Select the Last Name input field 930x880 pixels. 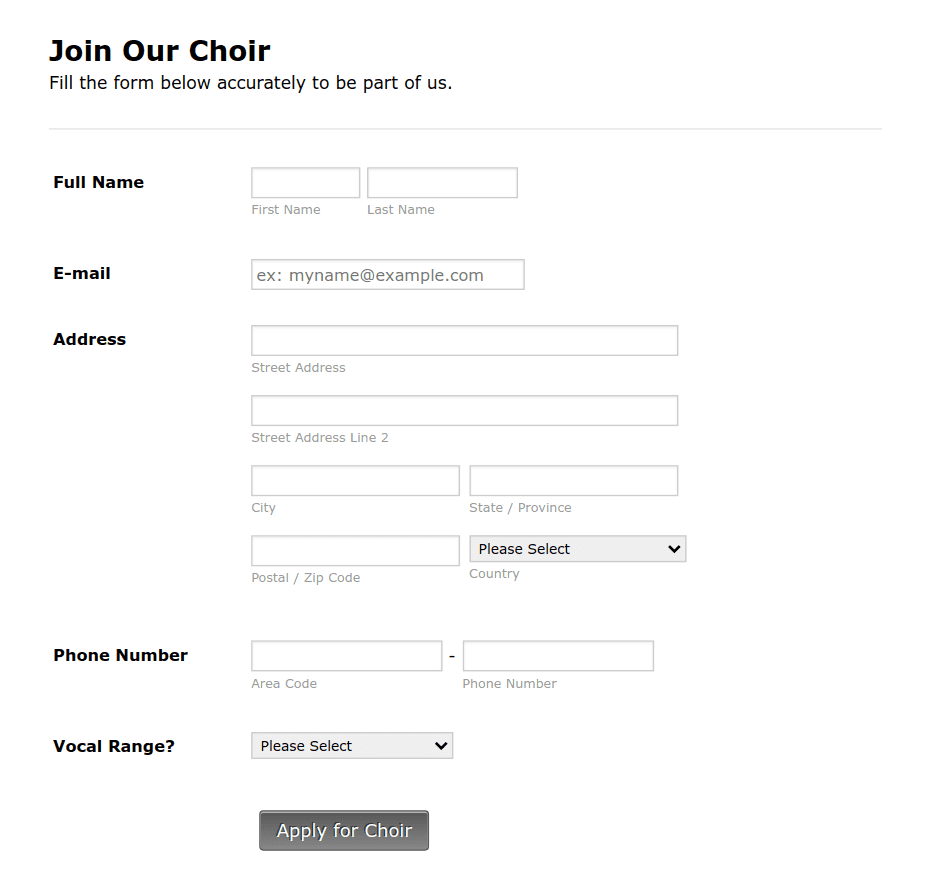tap(441, 182)
